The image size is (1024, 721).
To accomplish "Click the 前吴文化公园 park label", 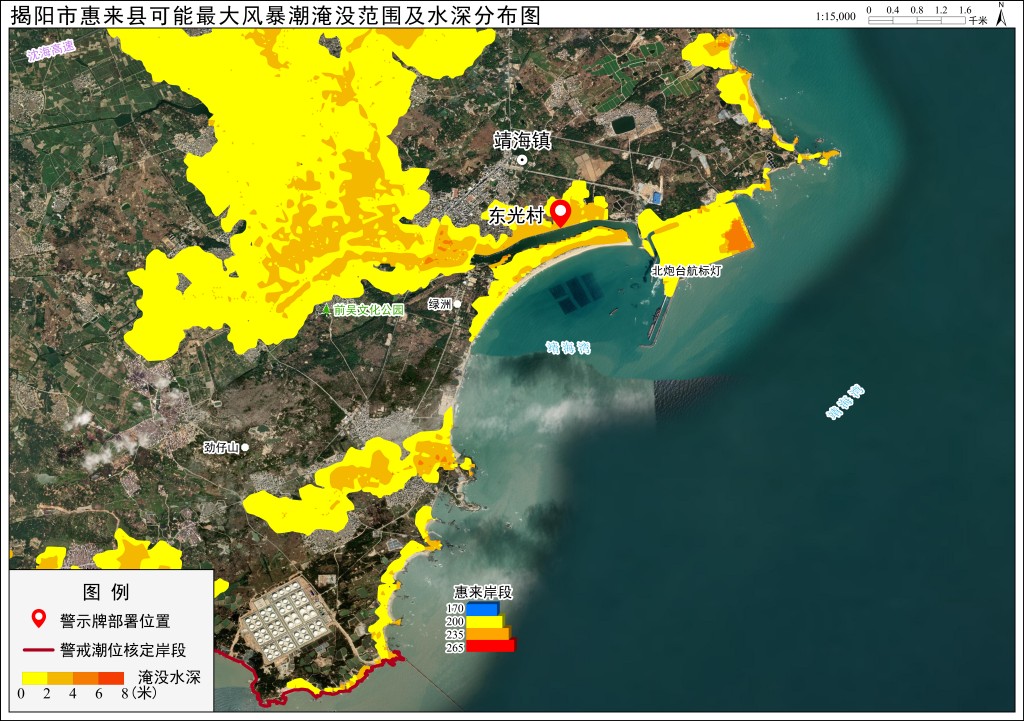I will pos(369,310).
